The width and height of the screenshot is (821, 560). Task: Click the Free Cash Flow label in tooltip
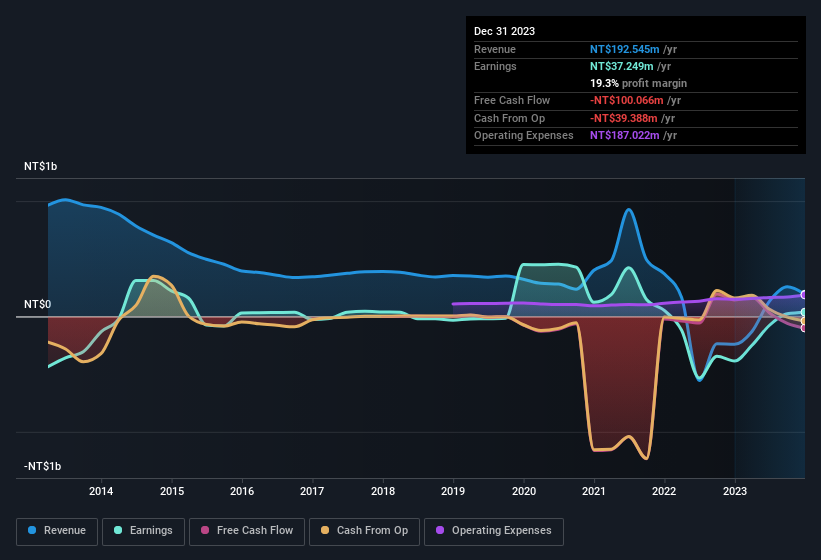512,100
